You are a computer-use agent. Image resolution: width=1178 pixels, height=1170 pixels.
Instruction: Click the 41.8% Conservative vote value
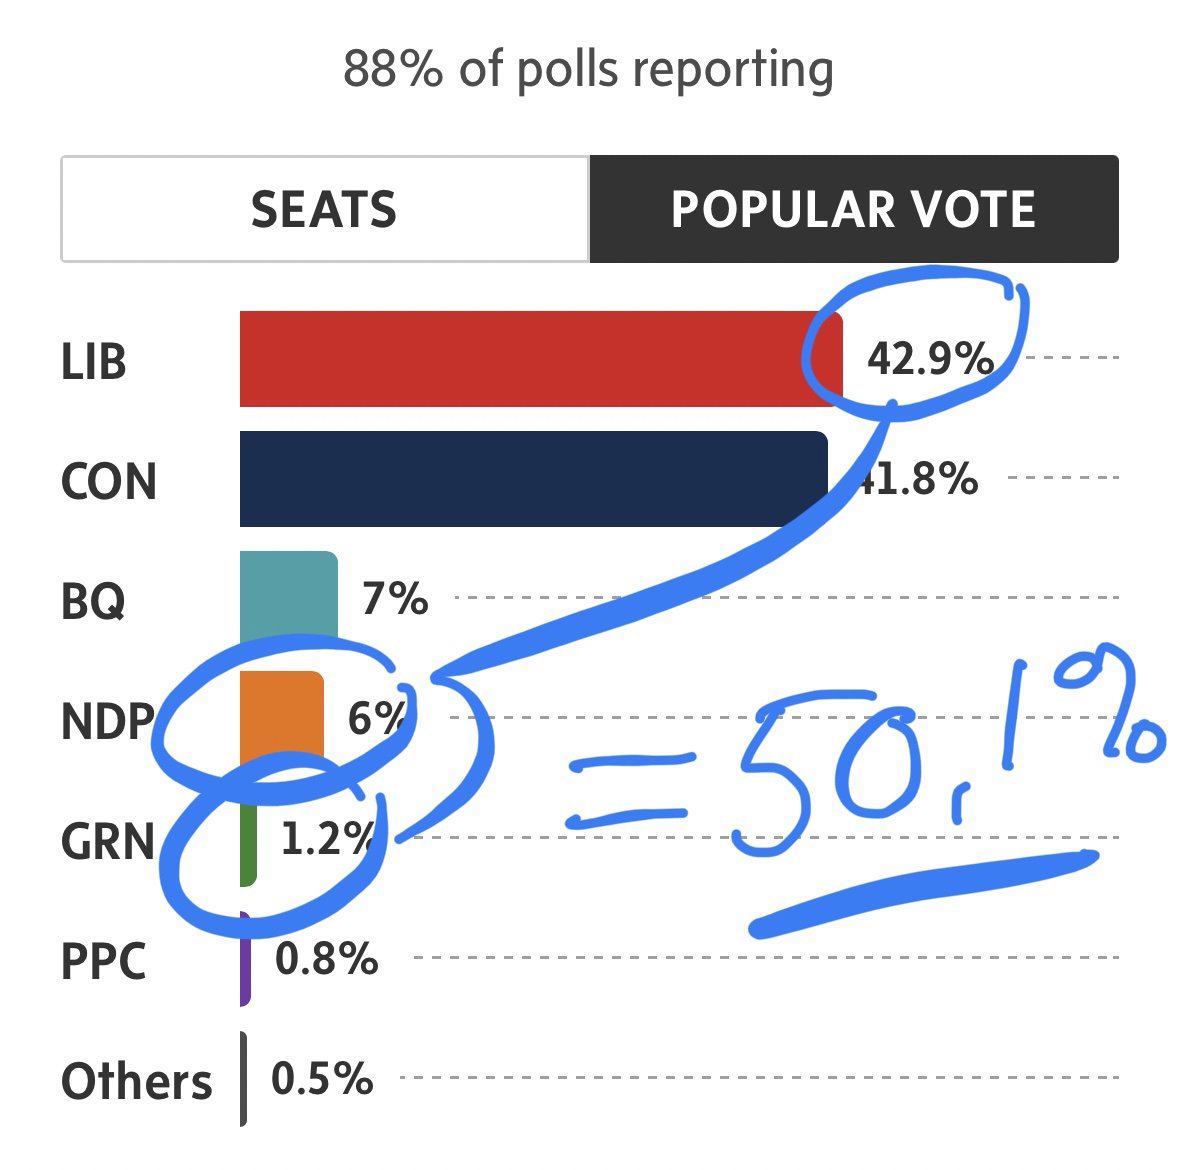point(922,479)
